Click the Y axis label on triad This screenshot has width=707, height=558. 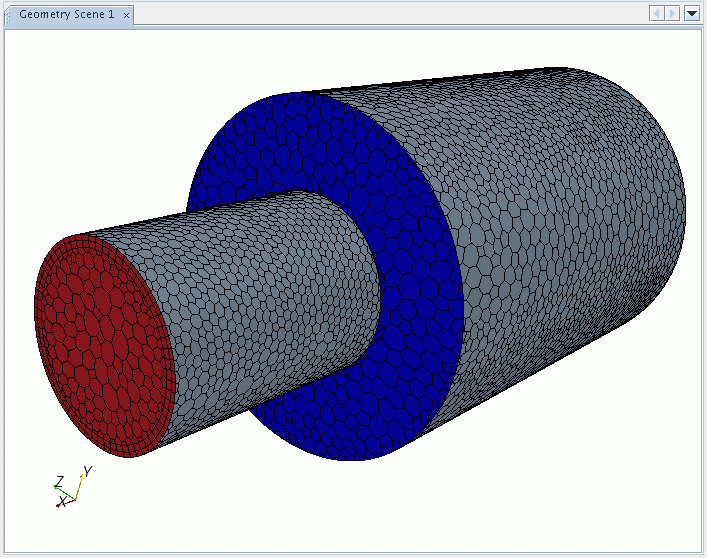pos(88,471)
